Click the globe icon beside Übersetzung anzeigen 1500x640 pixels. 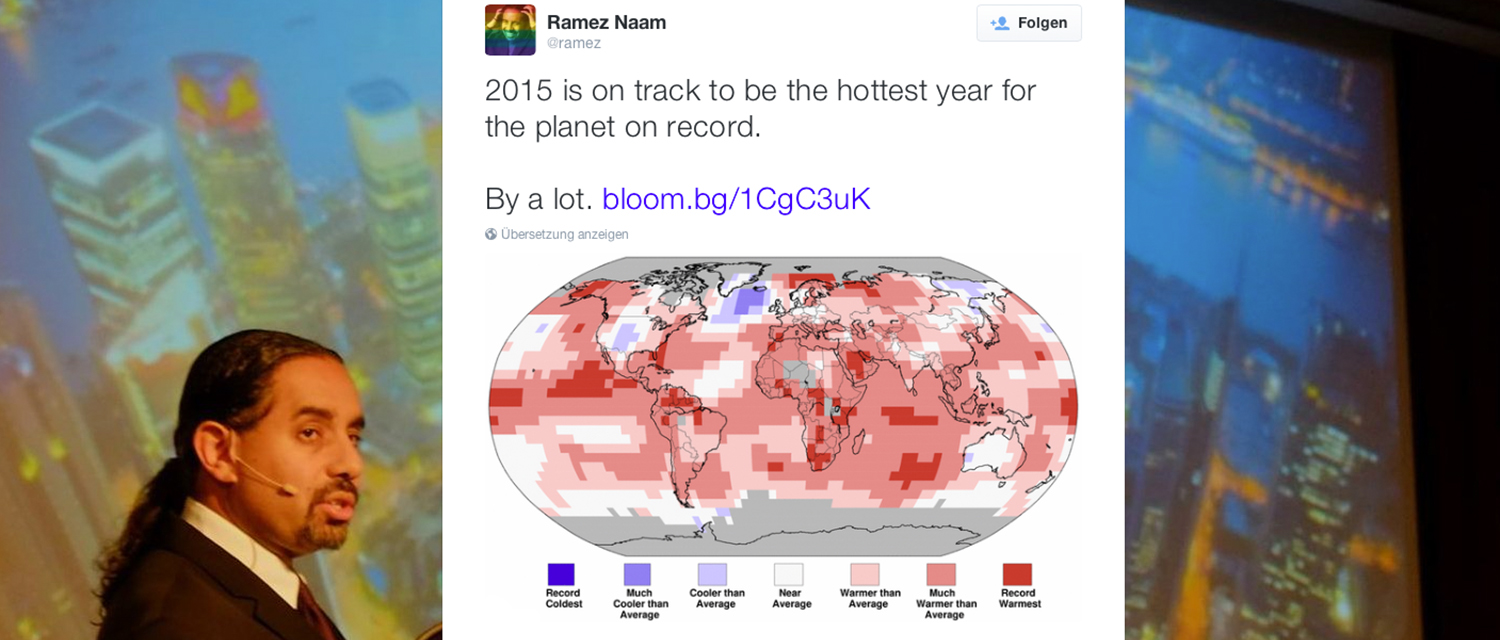click(491, 235)
